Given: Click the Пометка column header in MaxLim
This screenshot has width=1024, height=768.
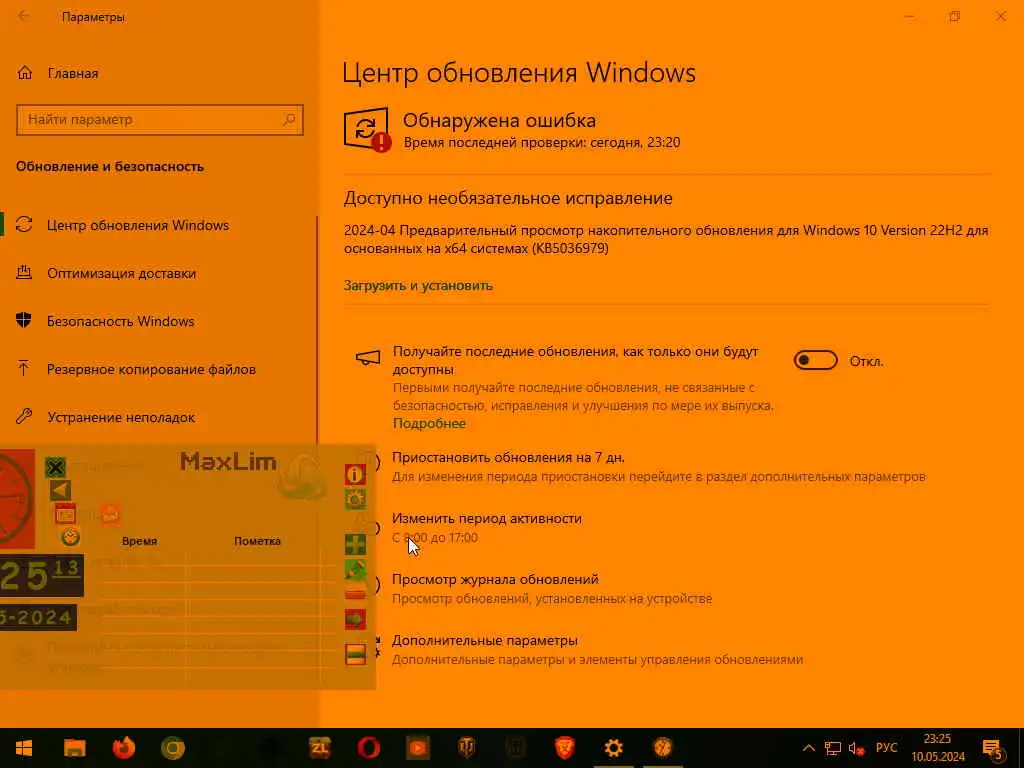Looking at the screenshot, I should [x=257, y=541].
